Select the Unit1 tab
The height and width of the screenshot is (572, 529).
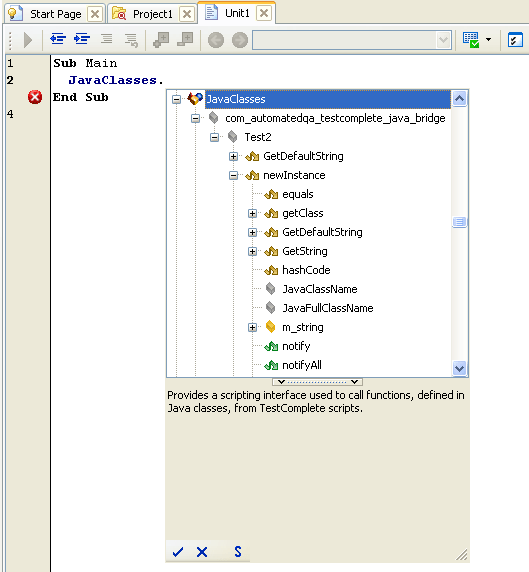pos(237,13)
